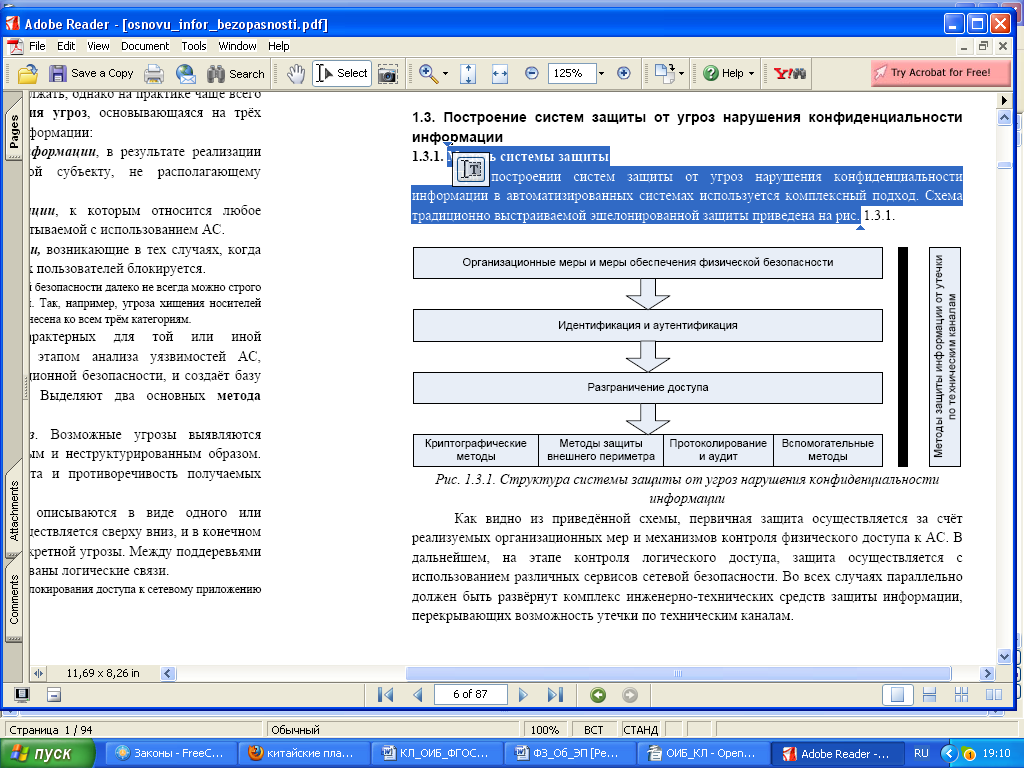Open the Pages side panel tab
1024x768 pixels.
point(14,131)
